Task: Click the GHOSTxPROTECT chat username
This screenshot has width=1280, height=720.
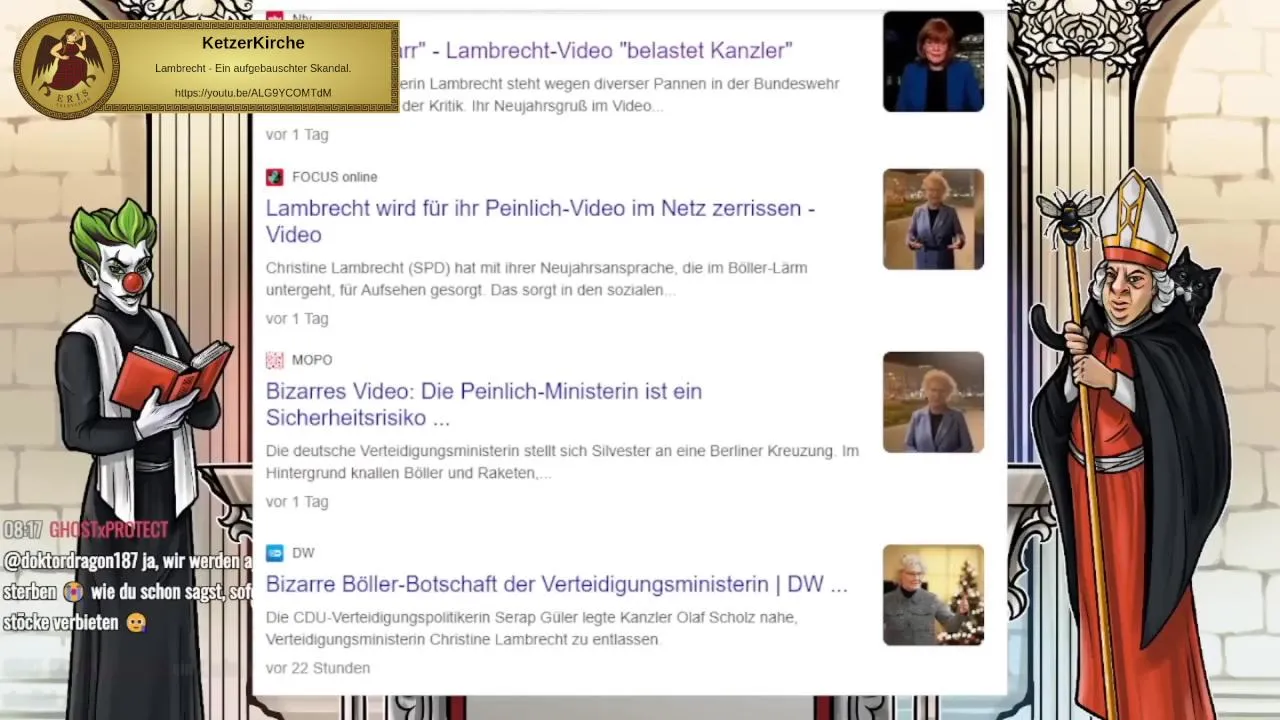Action: (109, 530)
